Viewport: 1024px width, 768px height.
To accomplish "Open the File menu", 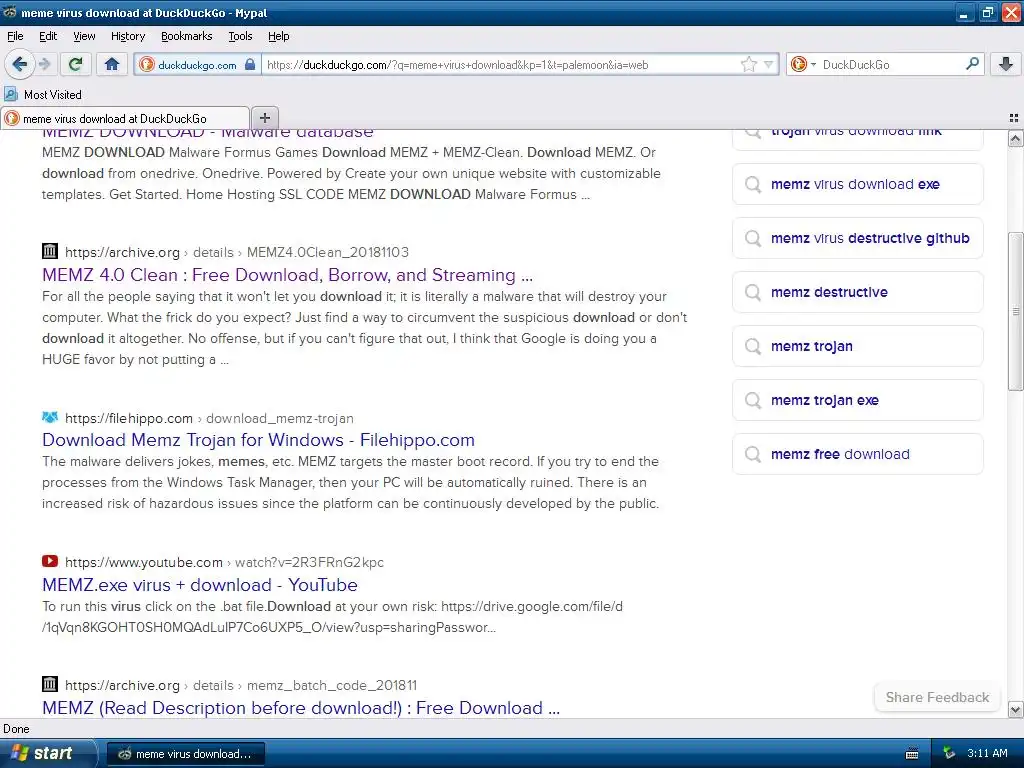I will pos(15,37).
